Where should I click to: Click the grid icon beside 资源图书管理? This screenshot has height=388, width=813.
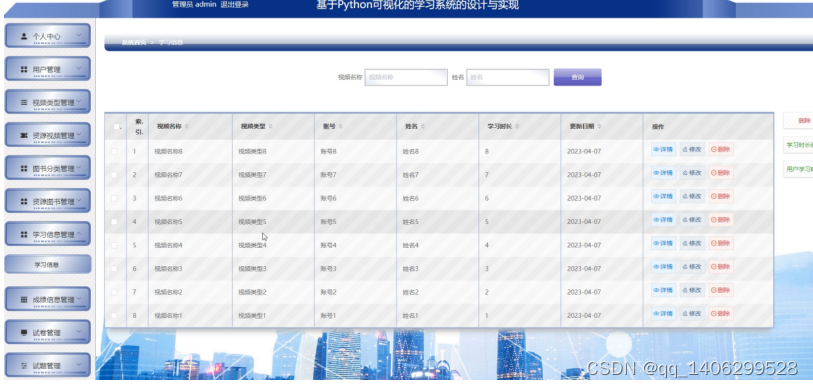tap(24, 201)
